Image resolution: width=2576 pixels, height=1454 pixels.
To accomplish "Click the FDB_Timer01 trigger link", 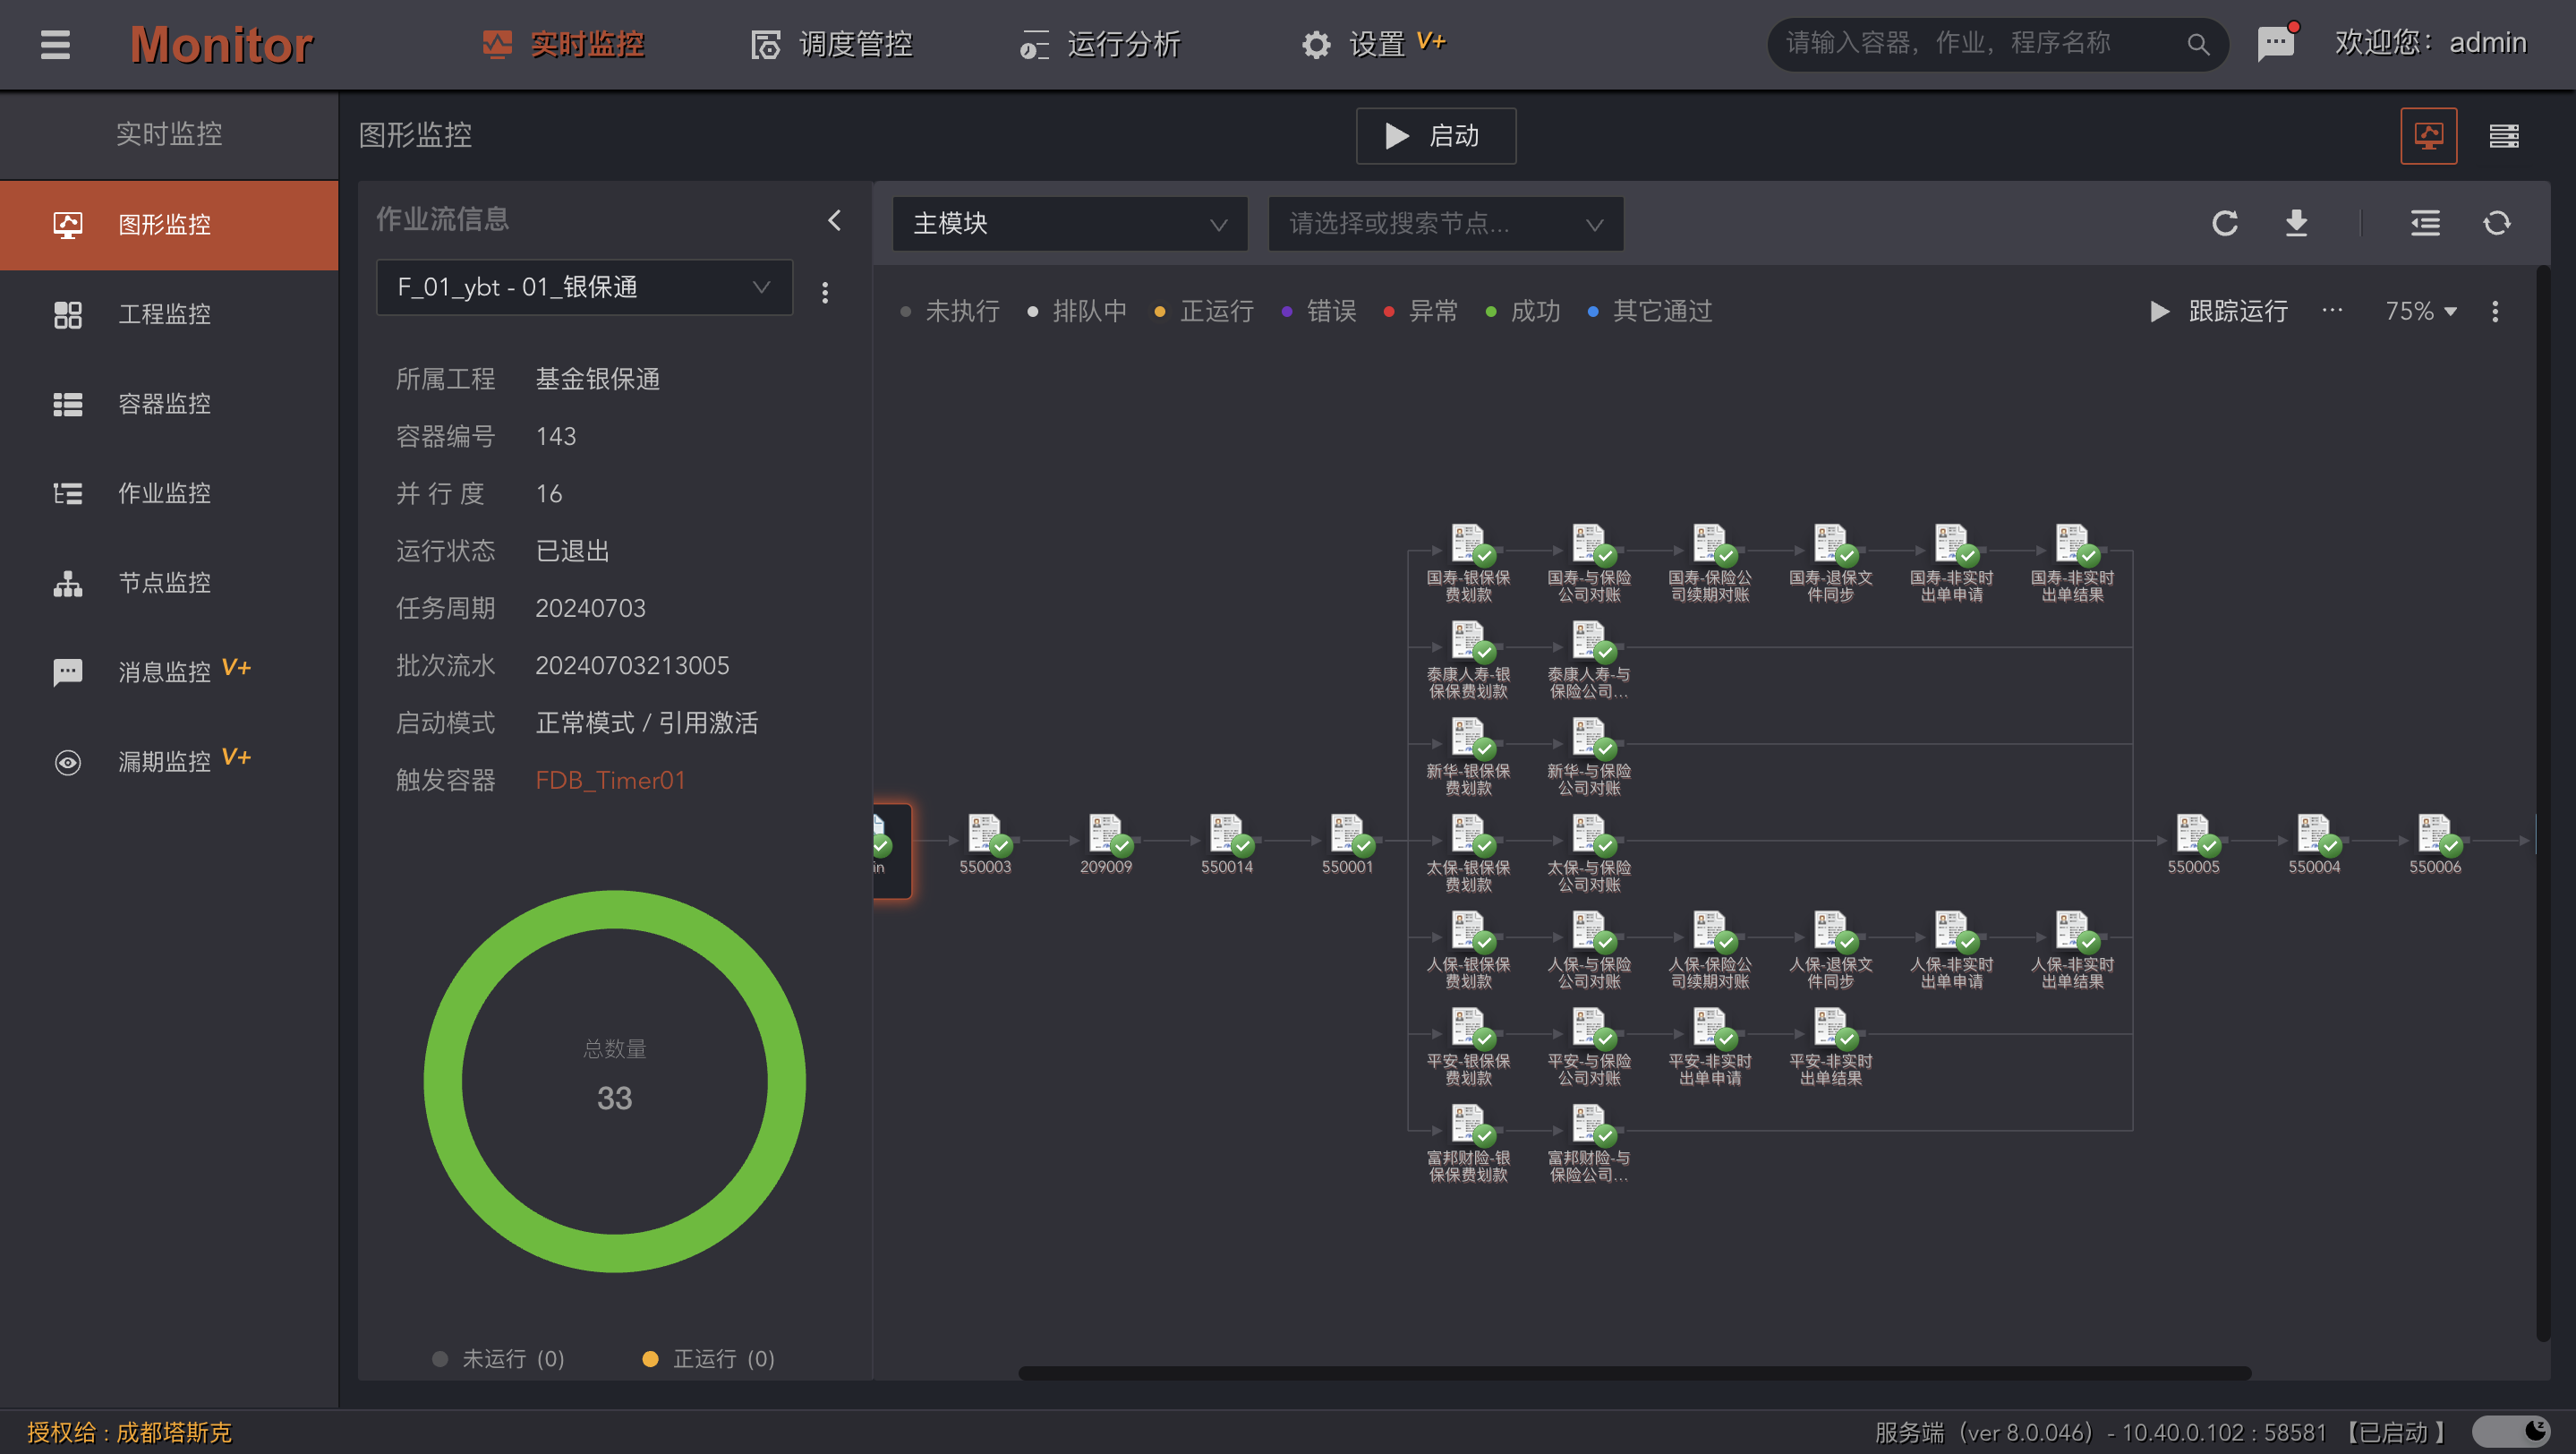I will pos(610,780).
